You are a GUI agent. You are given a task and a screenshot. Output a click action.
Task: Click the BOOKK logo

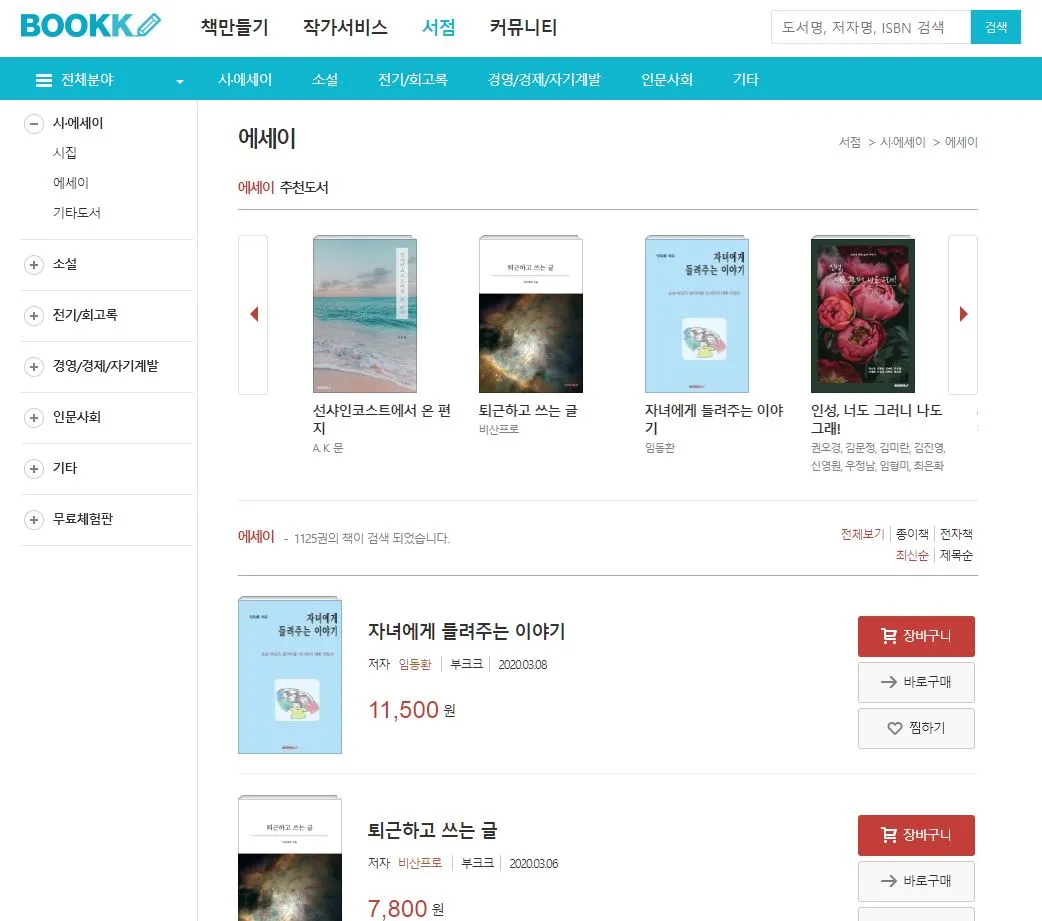click(90, 25)
